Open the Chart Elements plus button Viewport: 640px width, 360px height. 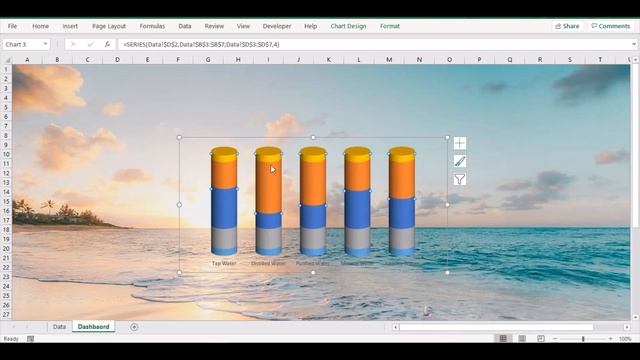(x=460, y=143)
